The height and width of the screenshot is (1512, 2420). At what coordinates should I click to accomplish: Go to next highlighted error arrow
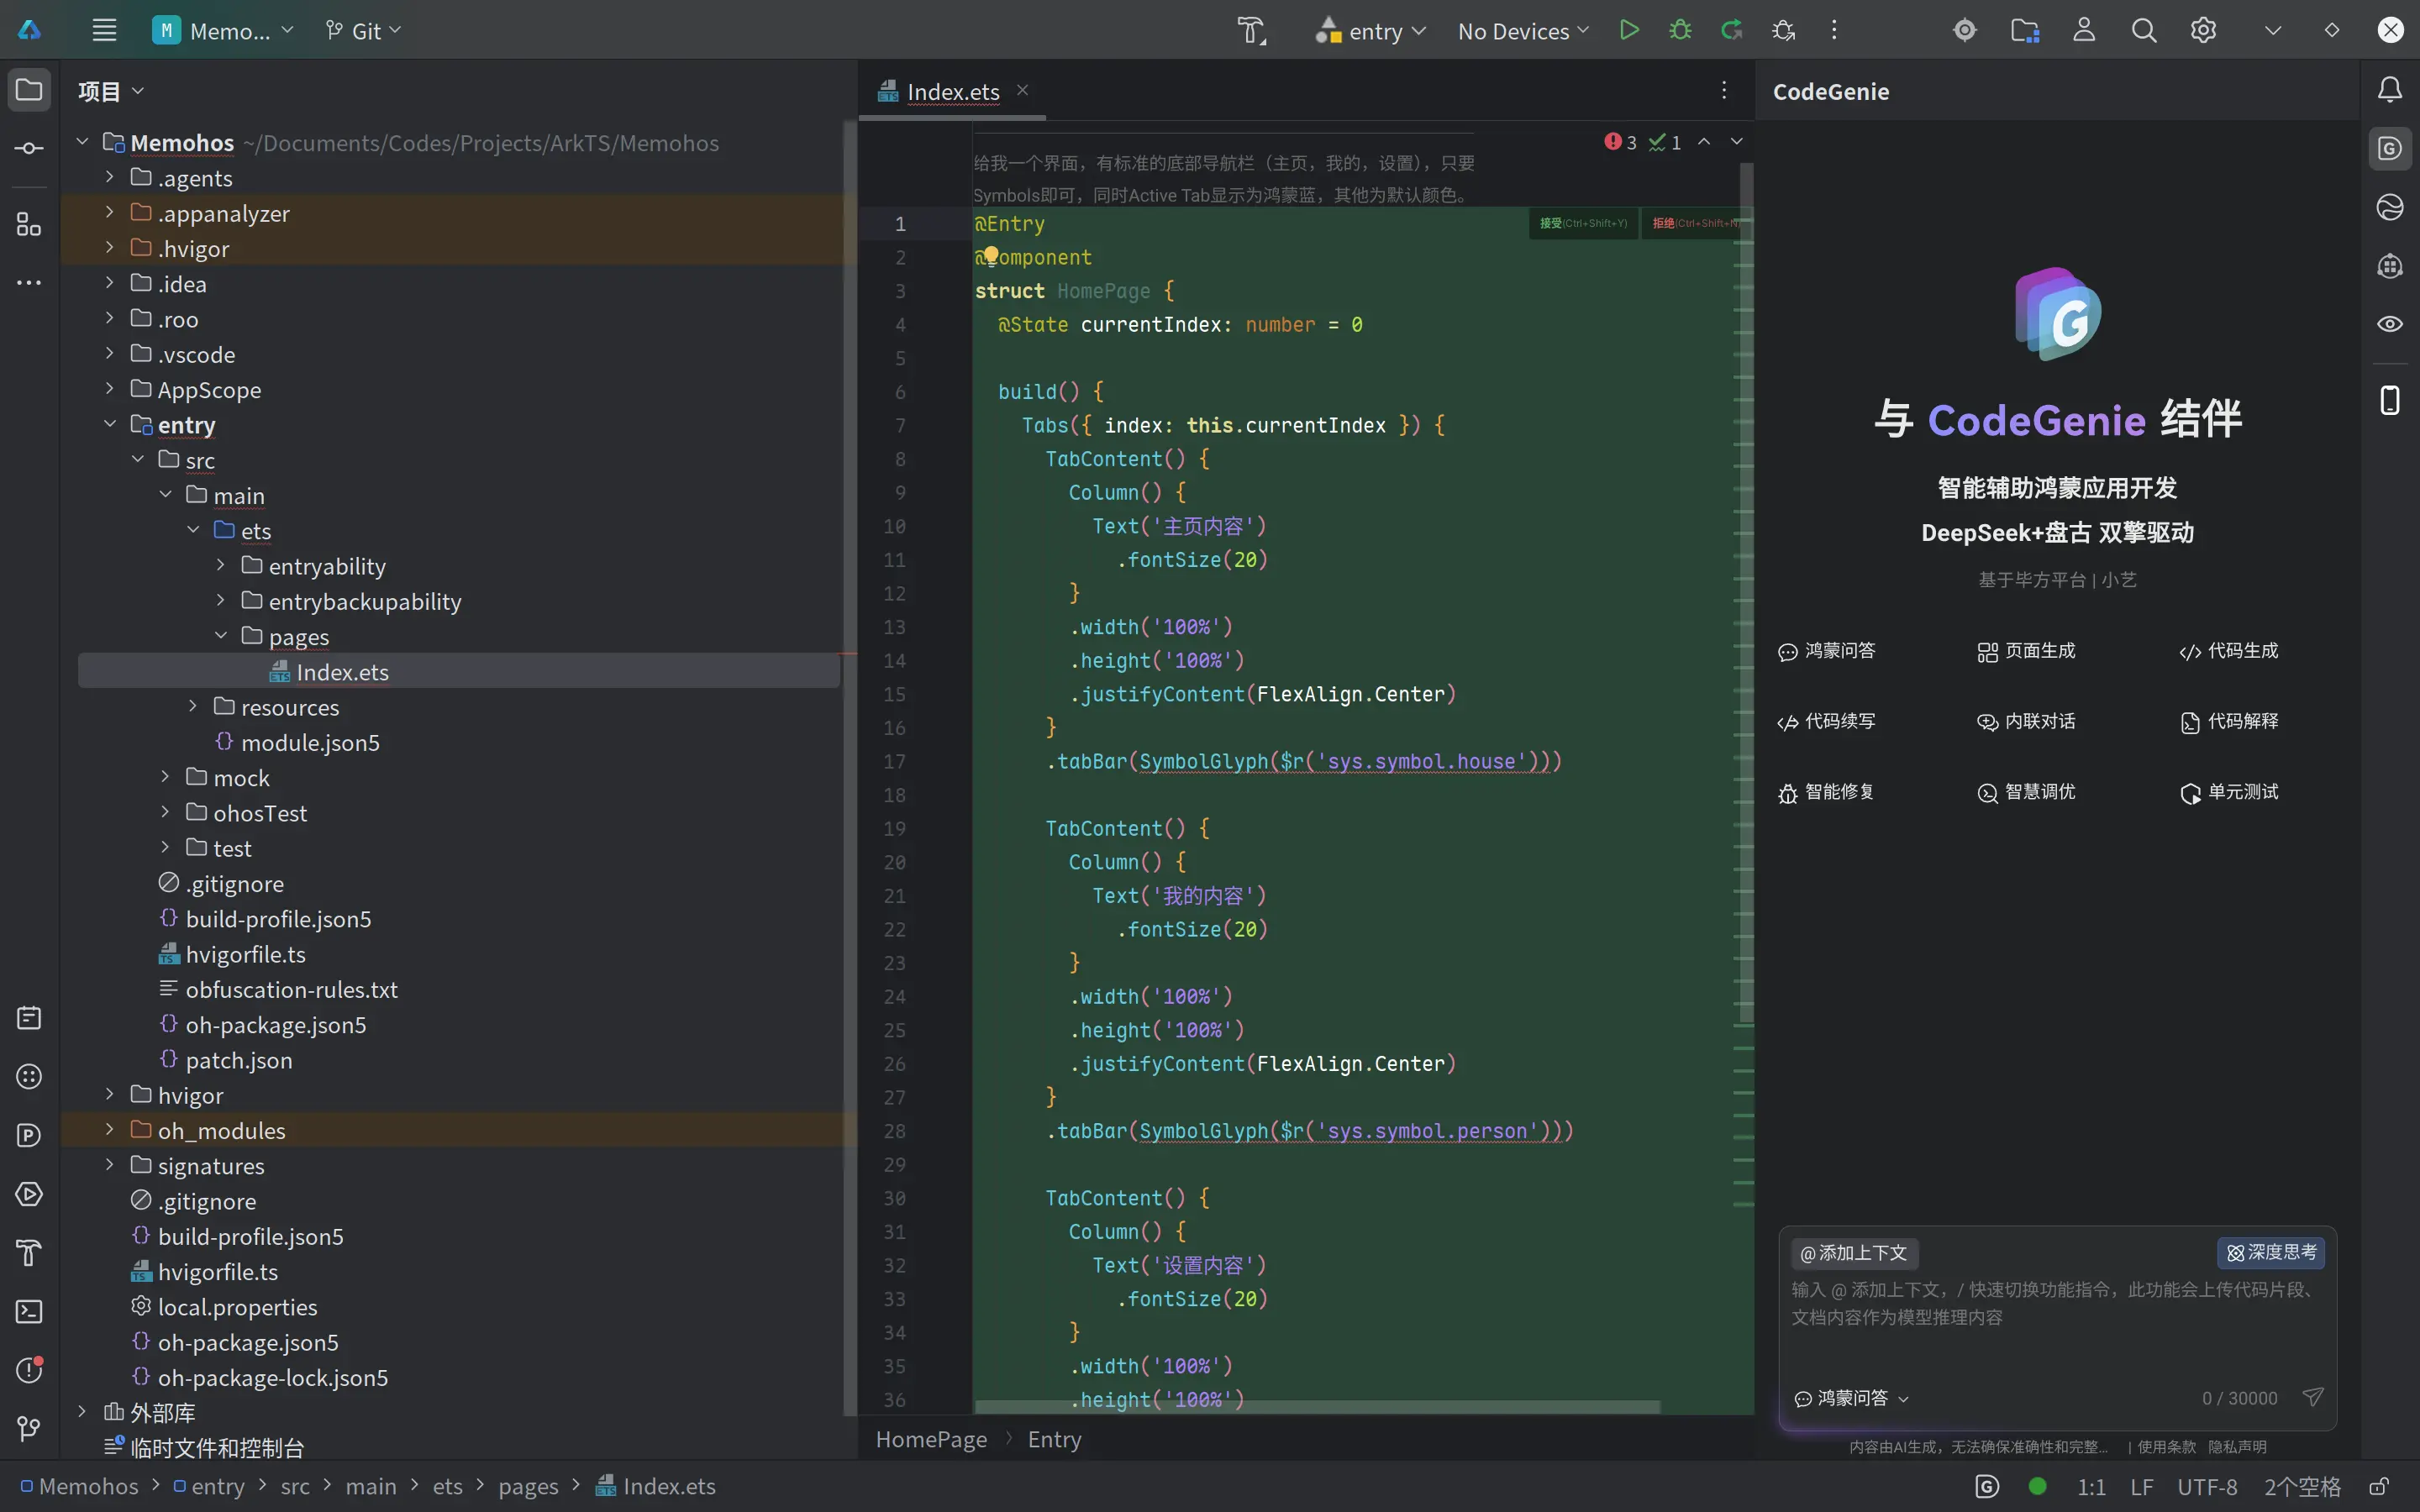(1737, 142)
